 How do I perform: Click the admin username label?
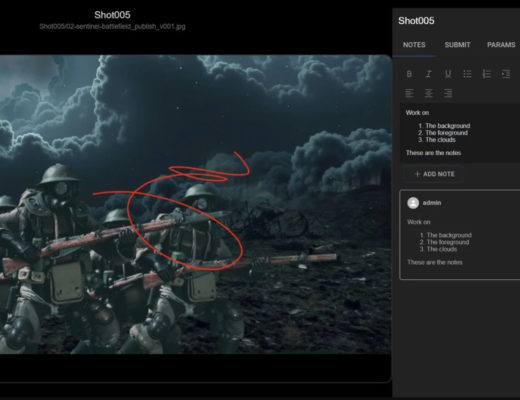tap(432, 203)
